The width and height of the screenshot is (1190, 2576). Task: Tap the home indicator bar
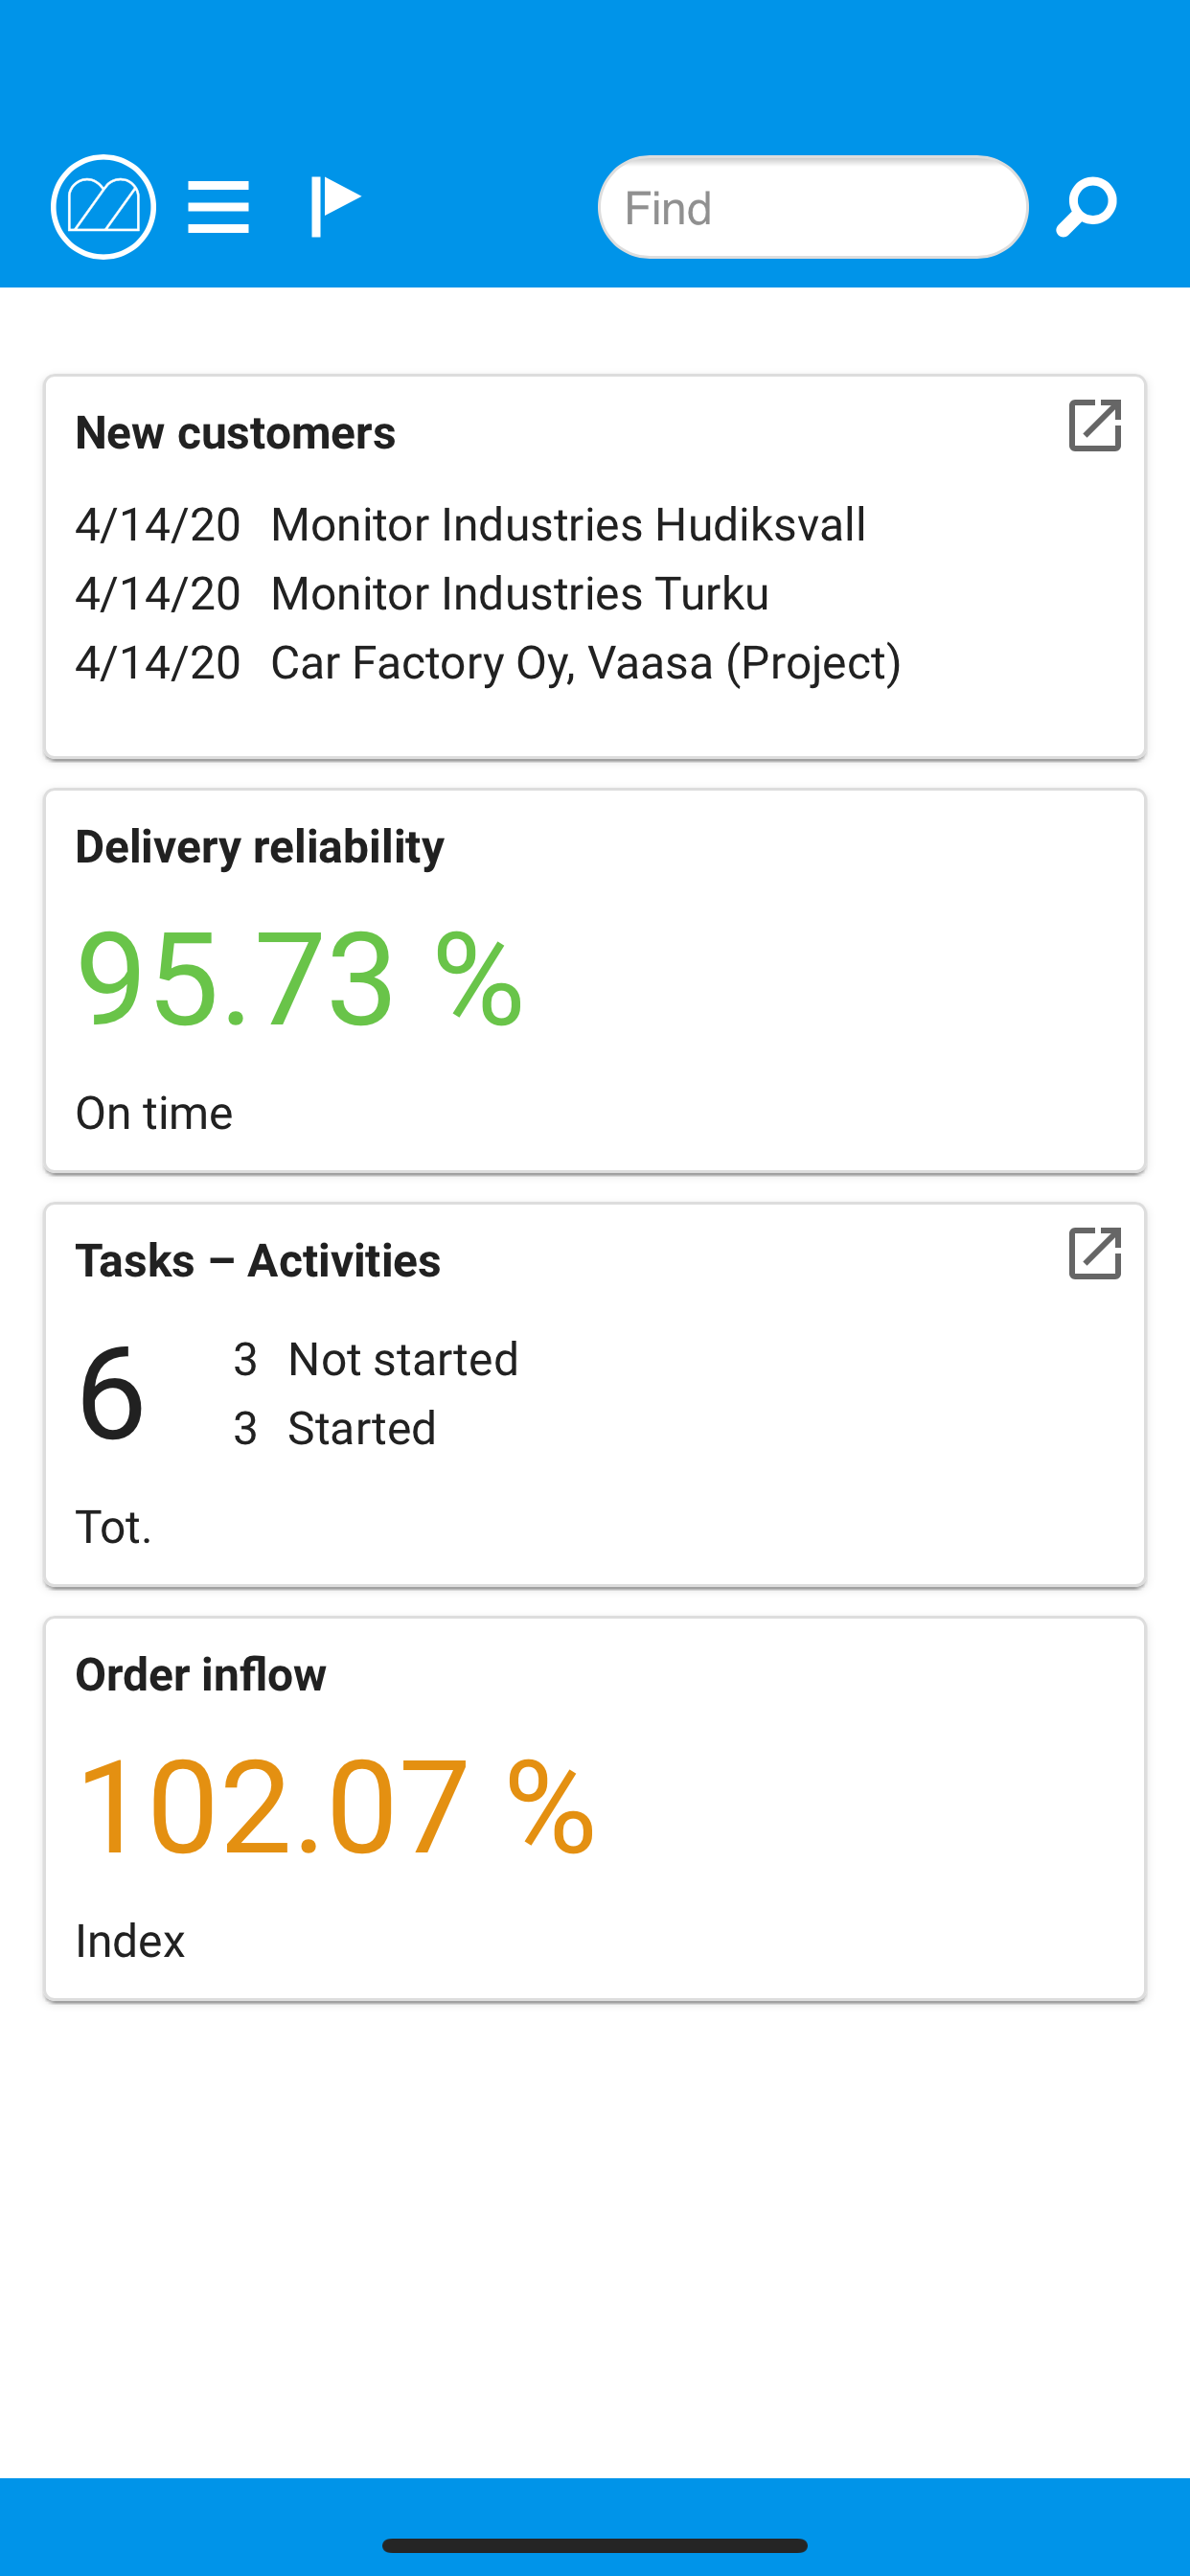pos(595,2545)
